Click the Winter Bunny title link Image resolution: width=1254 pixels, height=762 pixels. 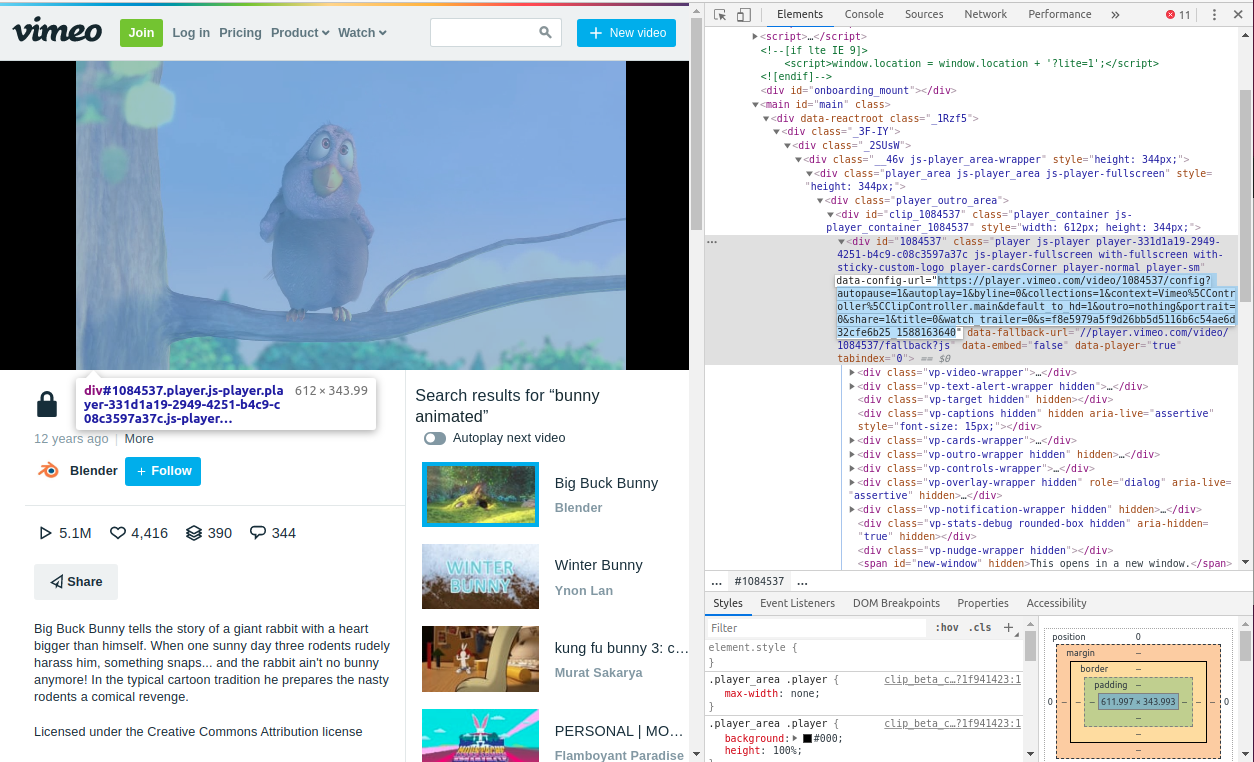(x=599, y=565)
